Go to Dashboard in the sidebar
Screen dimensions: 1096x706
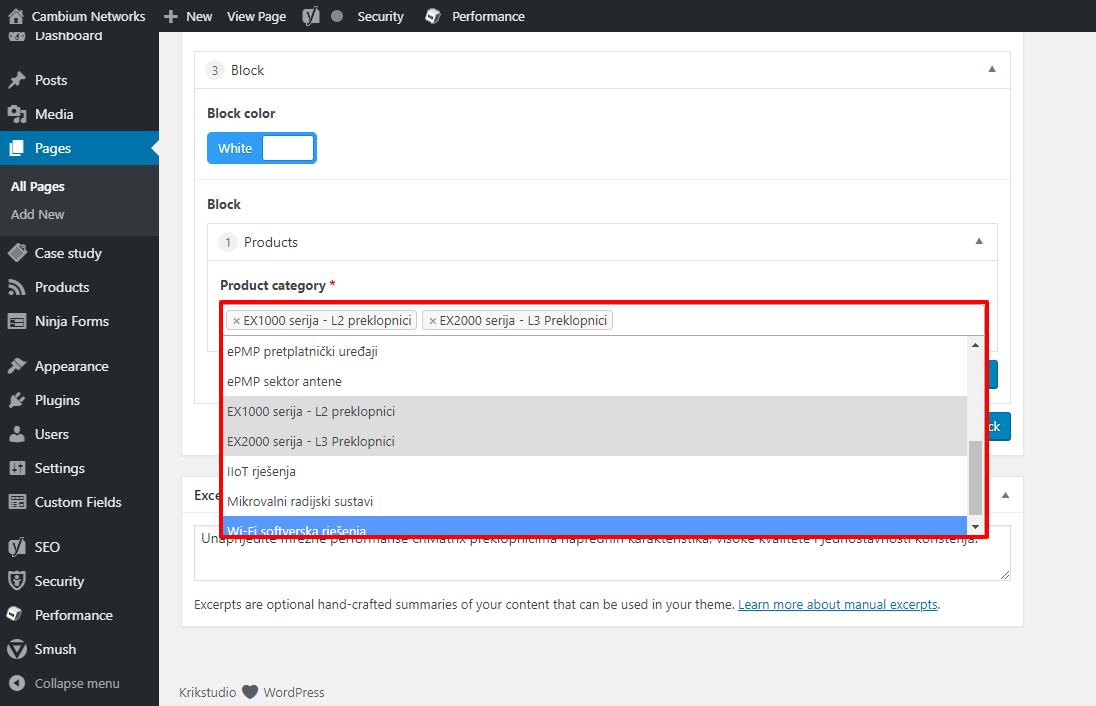click(x=68, y=36)
